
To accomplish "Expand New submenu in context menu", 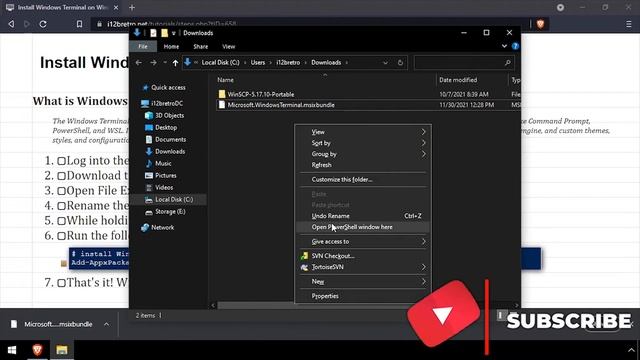I will (363, 282).
